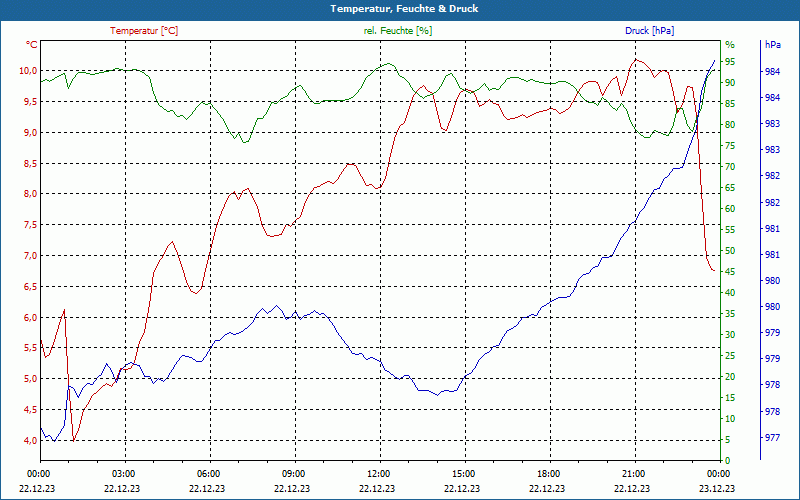Image resolution: width=800 pixels, height=500 pixels.
Task: Click the 15:00 time axis label
Action: pos(462,473)
